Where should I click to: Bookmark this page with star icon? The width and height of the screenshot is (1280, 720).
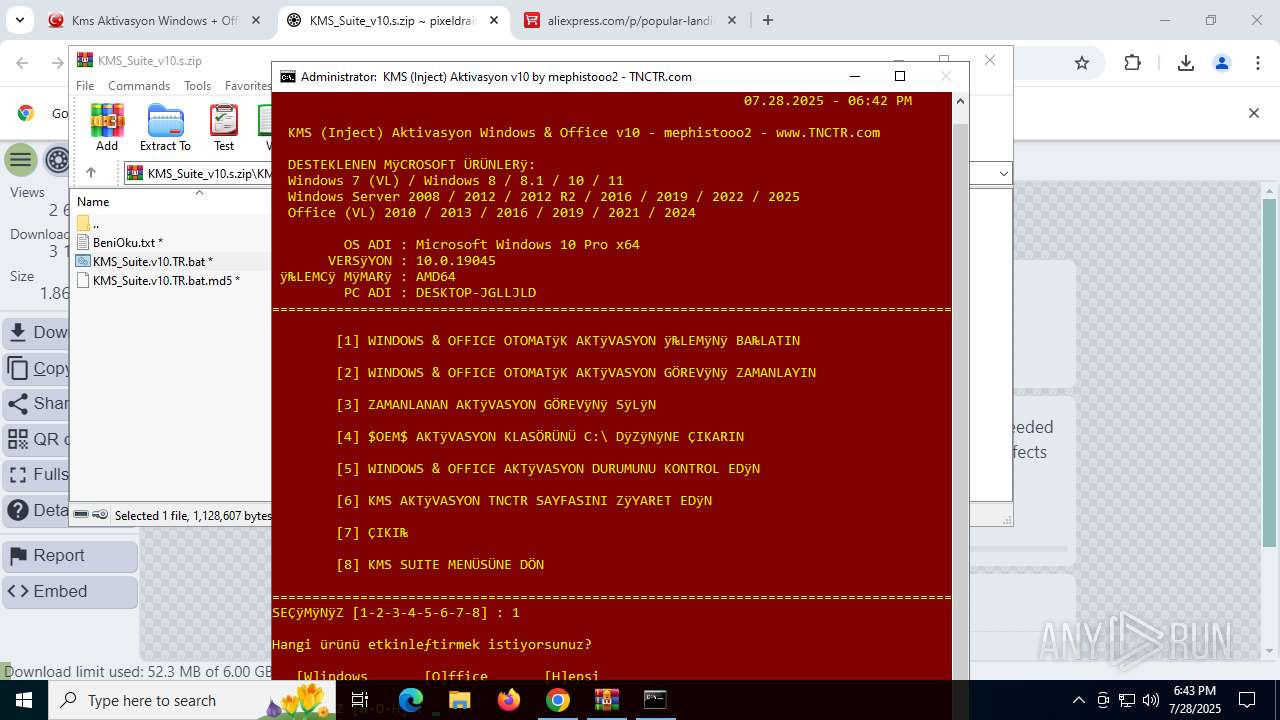pyautogui.click(x=1081, y=63)
